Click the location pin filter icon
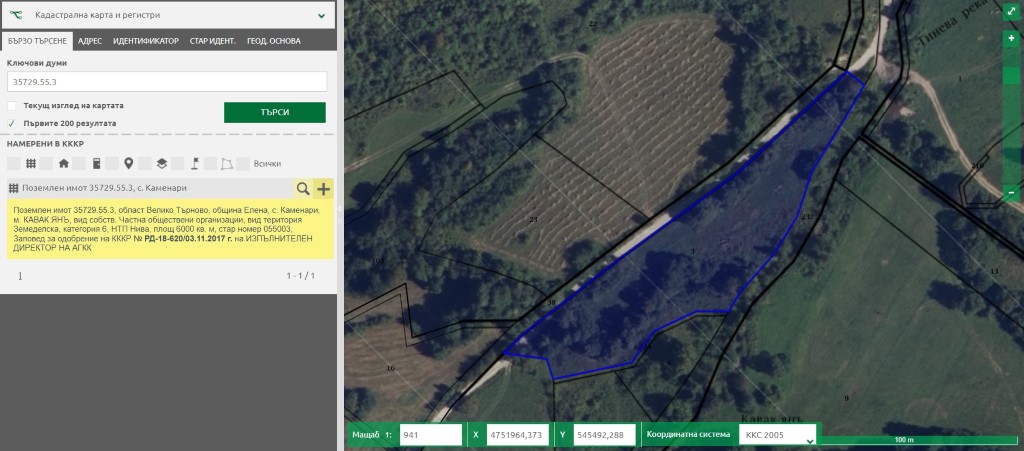This screenshot has width=1024, height=451. 128,163
